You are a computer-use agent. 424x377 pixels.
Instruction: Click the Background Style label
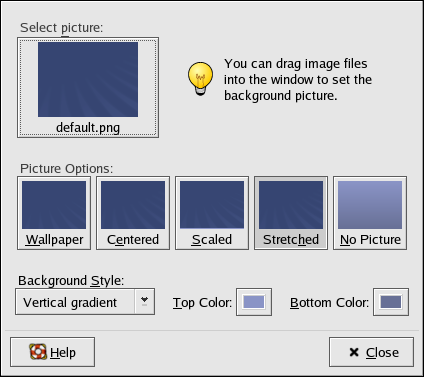pos(71,281)
